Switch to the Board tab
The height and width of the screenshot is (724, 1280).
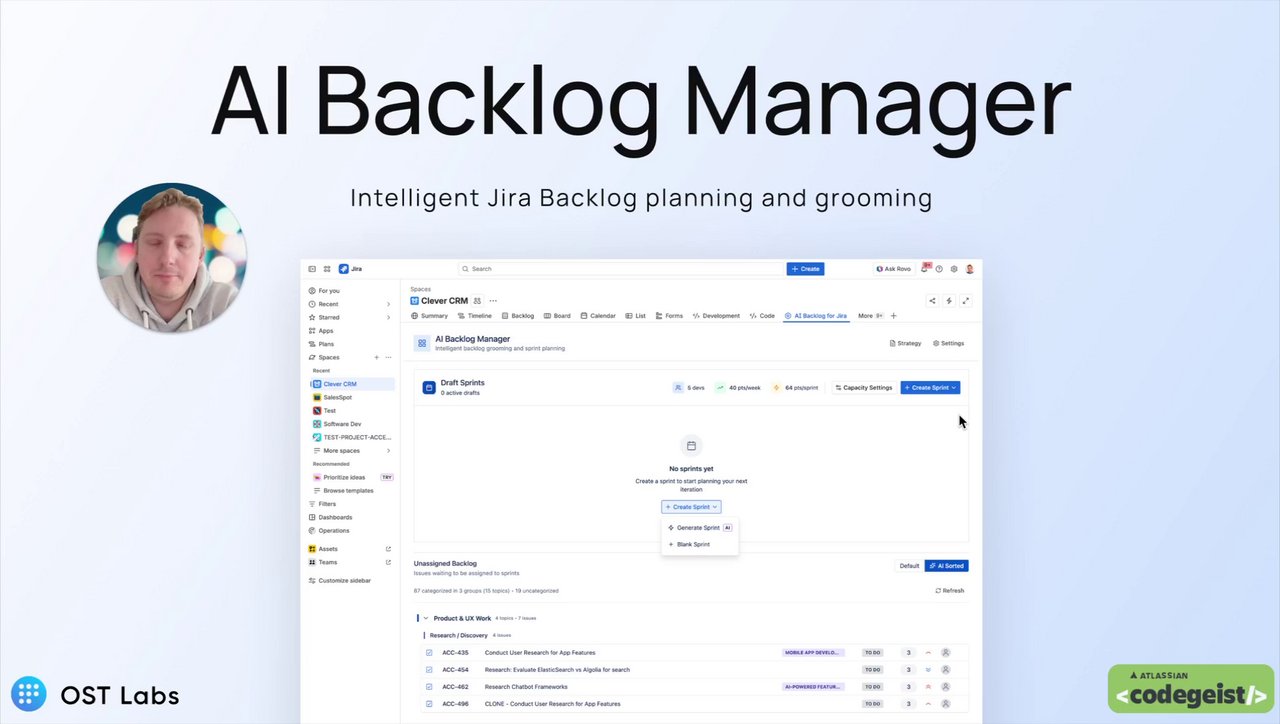pyautogui.click(x=557, y=316)
